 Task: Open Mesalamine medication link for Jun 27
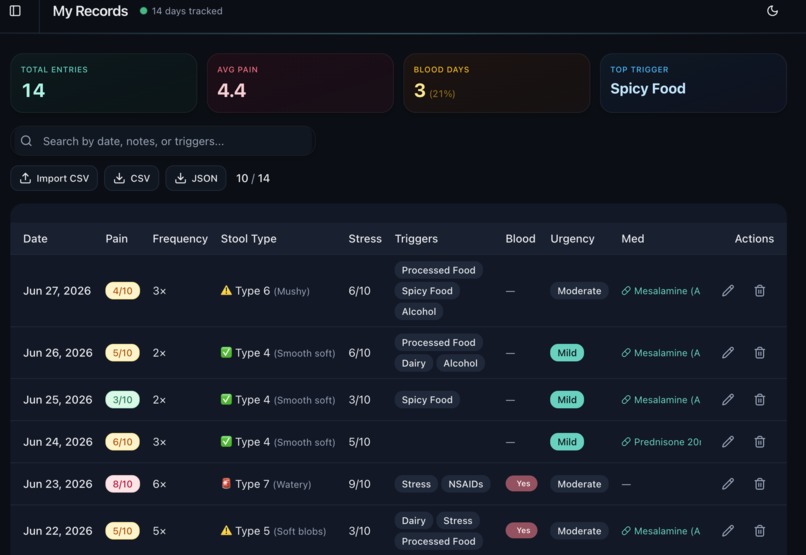click(661, 291)
